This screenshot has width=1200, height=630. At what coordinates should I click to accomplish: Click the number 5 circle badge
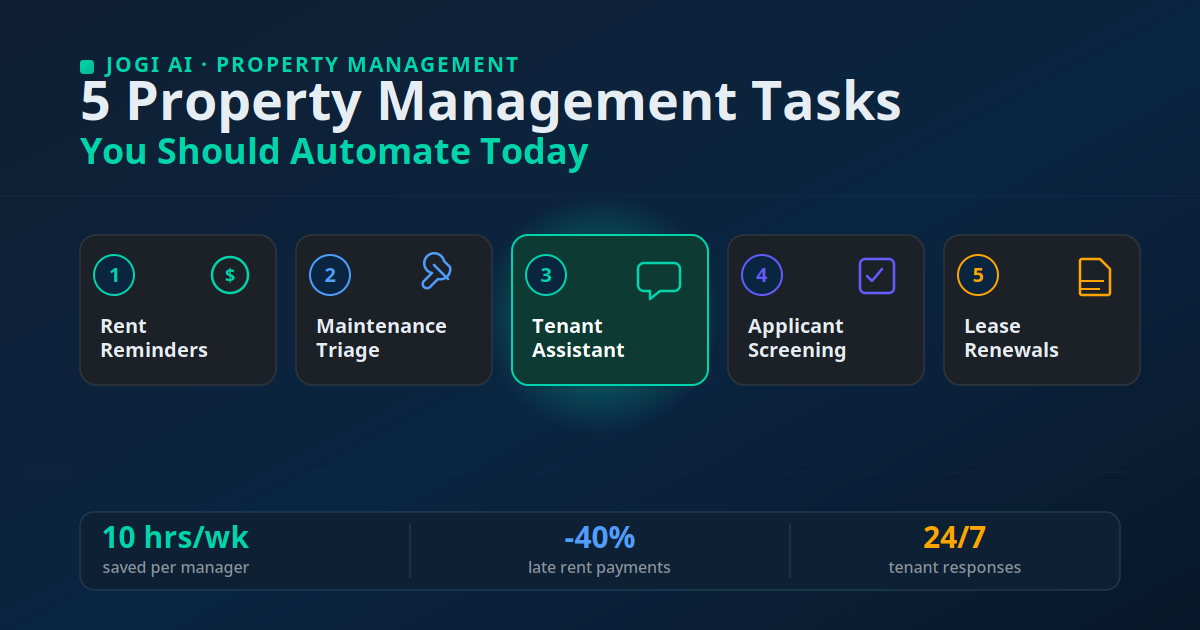[978, 275]
